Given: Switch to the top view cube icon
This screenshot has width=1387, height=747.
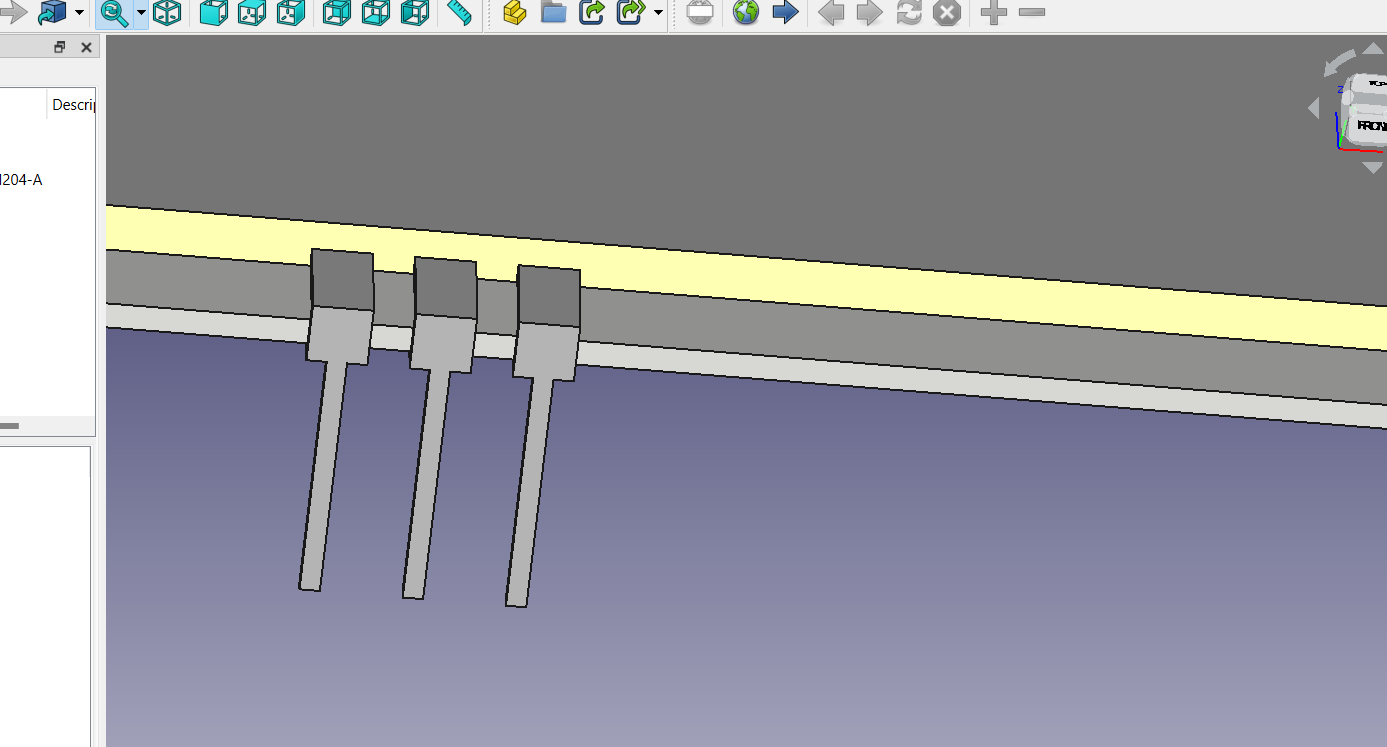Looking at the screenshot, I should click(252, 13).
